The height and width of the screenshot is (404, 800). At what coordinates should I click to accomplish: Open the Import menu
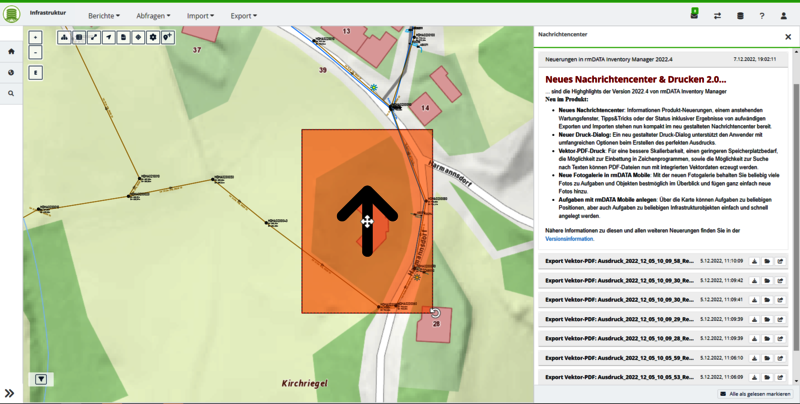point(200,16)
